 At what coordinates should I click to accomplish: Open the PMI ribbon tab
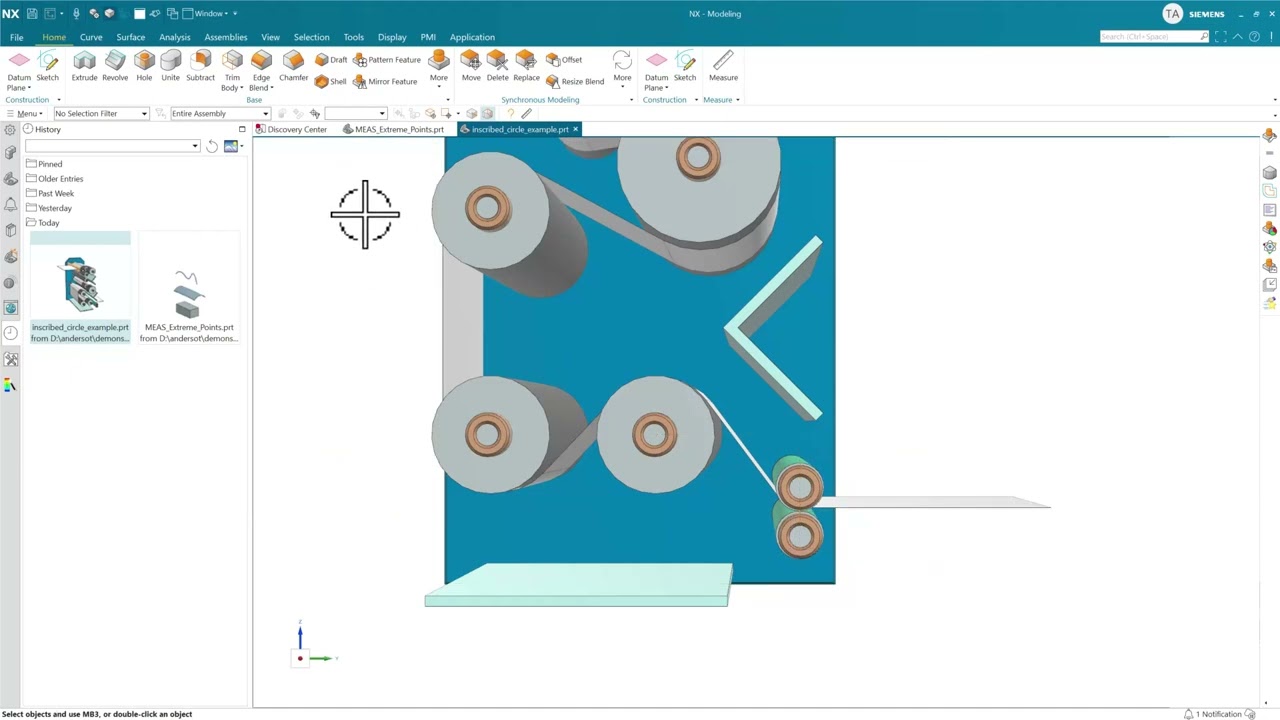tap(428, 37)
